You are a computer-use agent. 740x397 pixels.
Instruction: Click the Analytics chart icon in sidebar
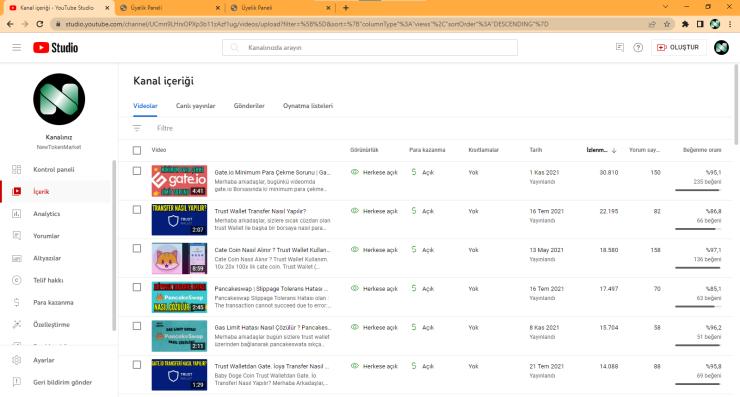click(x=17, y=213)
